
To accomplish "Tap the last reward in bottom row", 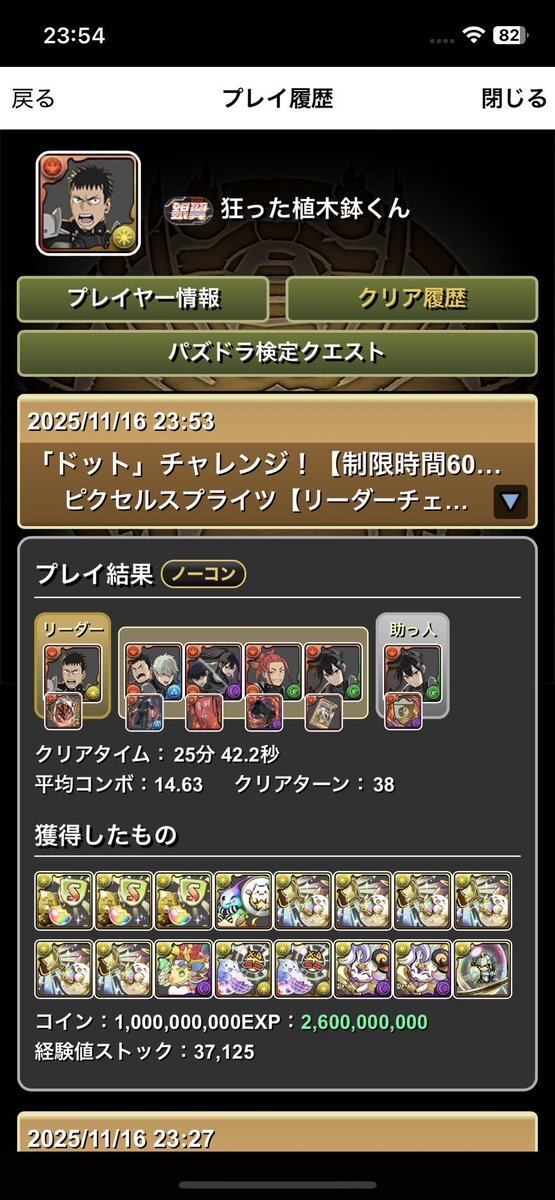I will point(483,969).
